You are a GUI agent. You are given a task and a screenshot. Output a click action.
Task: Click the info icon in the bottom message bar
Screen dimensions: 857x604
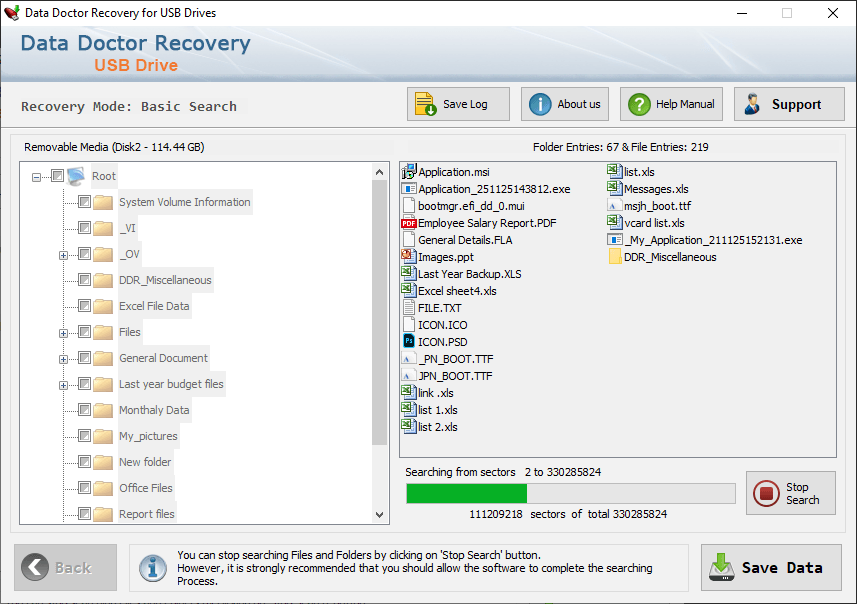click(153, 567)
